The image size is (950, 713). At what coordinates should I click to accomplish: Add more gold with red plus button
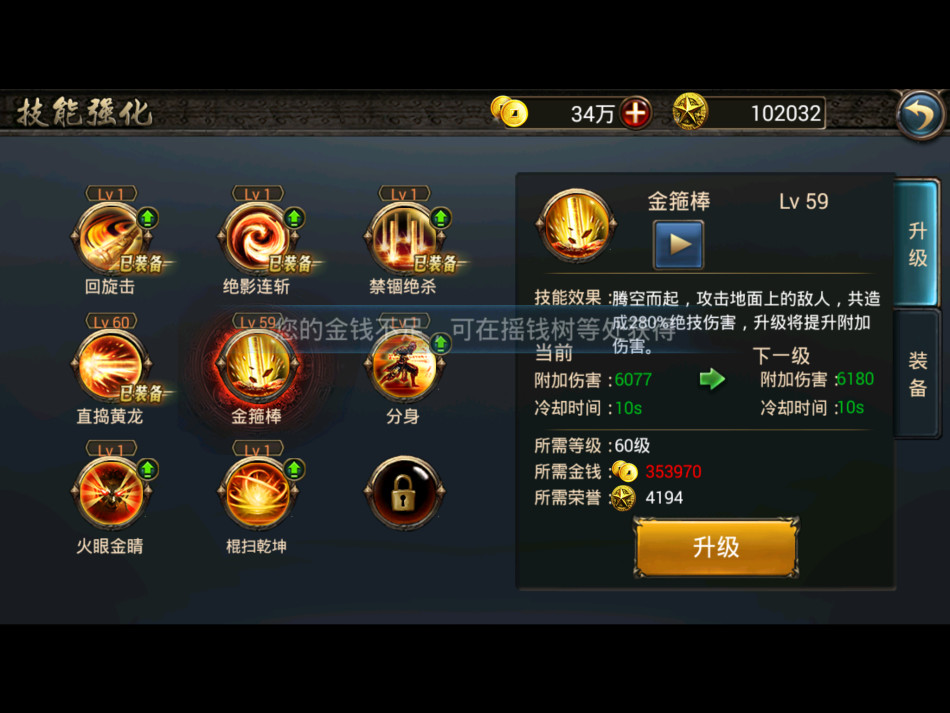pyautogui.click(x=635, y=113)
